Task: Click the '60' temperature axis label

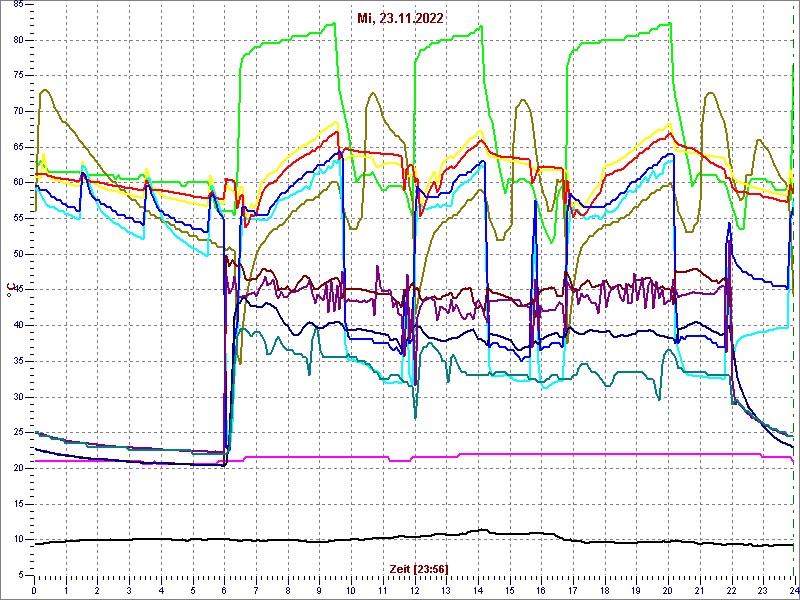Action: (x=17, y=183)
